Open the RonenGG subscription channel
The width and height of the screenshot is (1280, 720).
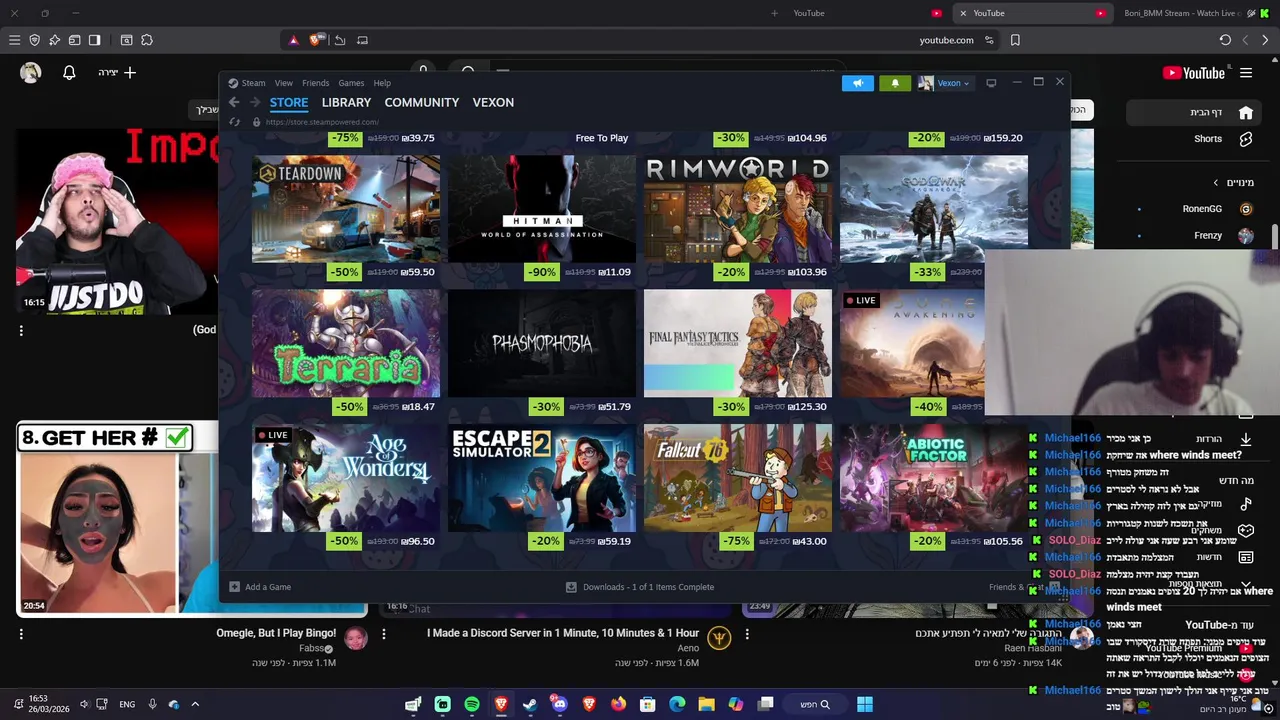(x=1215, y=209)
